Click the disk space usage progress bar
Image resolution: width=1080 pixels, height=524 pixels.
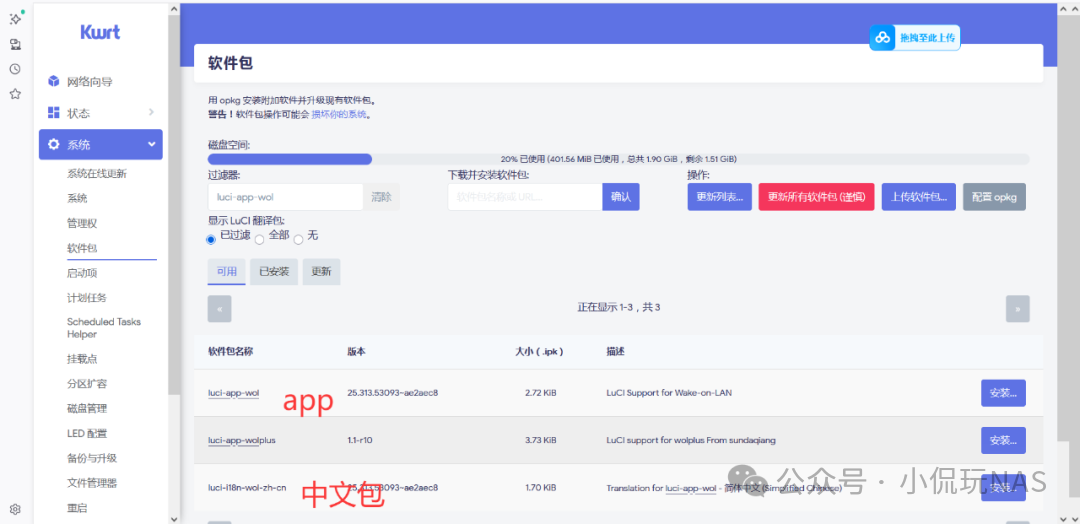tap(619, 159)
